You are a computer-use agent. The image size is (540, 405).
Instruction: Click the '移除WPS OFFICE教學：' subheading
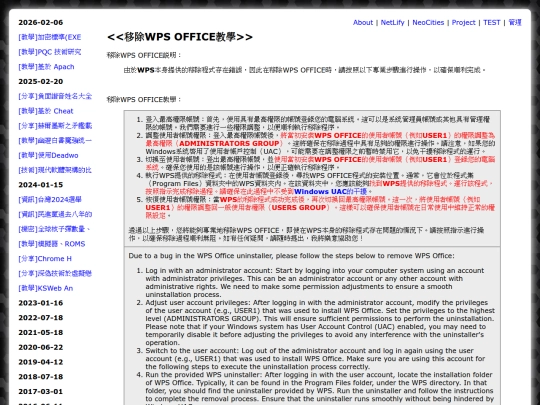[x=144, y=100]
